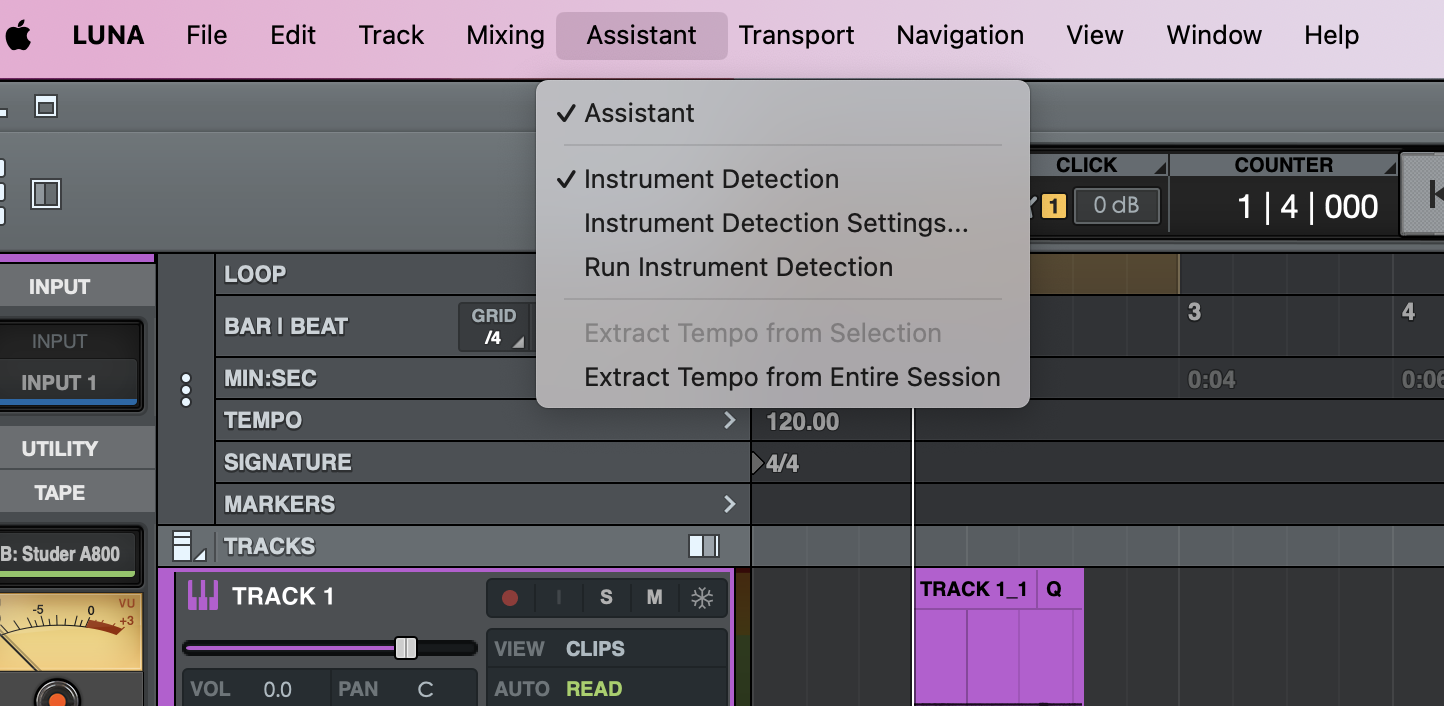Click the piano keys icon on Track 1
The height and width of the screenshot is (706, 1444).
click(203, 596)
